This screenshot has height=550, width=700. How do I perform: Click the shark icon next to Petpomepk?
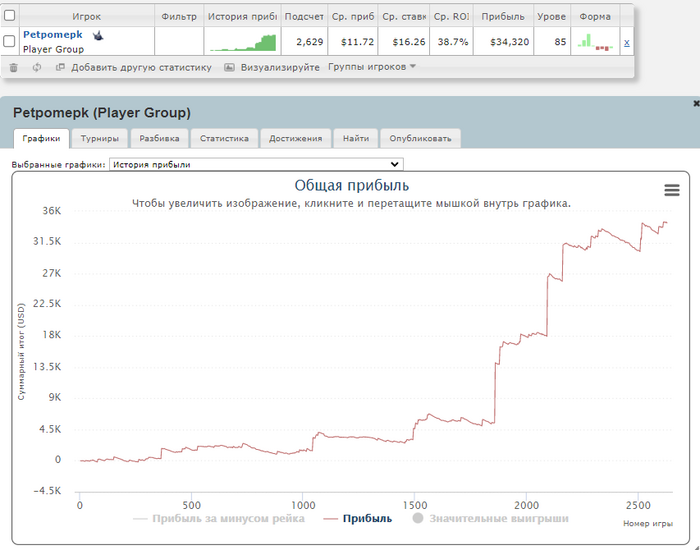point(98,35)
